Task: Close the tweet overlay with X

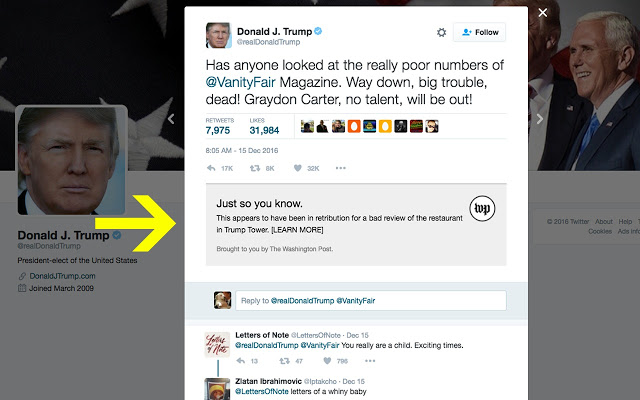Action: point(543,13)
